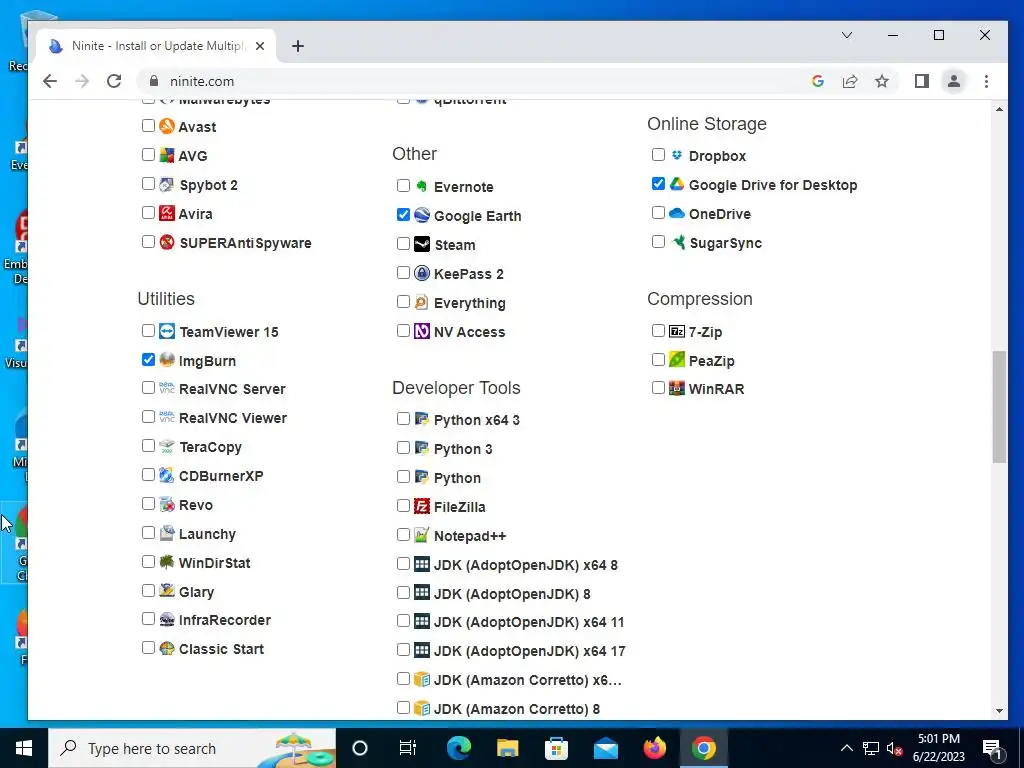Check the Revo checkbox

tap(148, 504)
